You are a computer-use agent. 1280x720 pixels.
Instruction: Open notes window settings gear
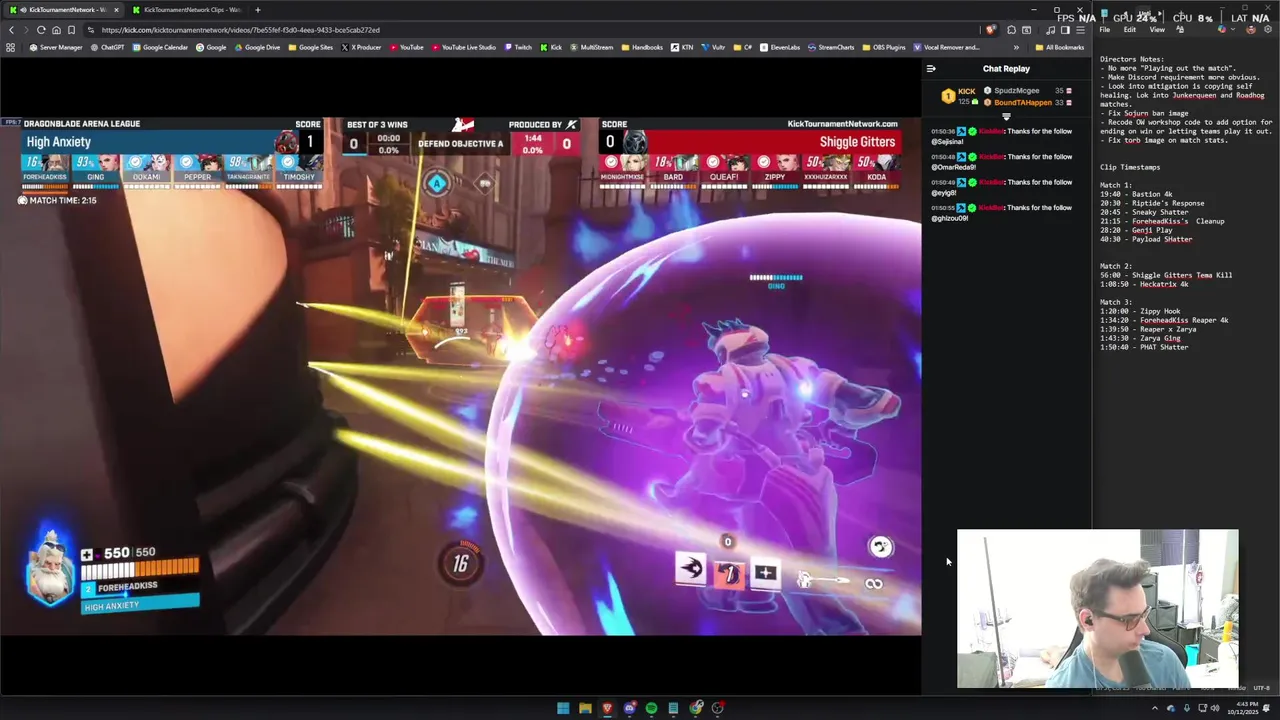click(x=1268, y=29)
